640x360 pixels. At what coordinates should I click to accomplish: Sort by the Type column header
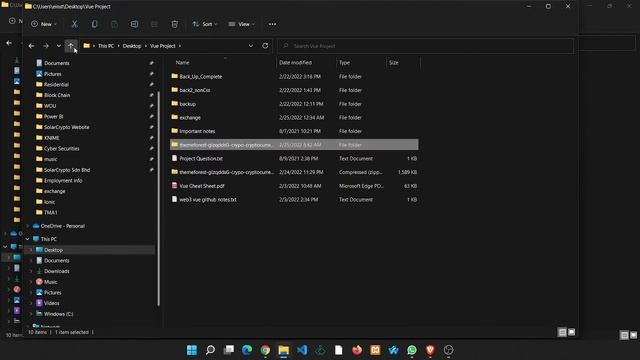click(344, 62)
